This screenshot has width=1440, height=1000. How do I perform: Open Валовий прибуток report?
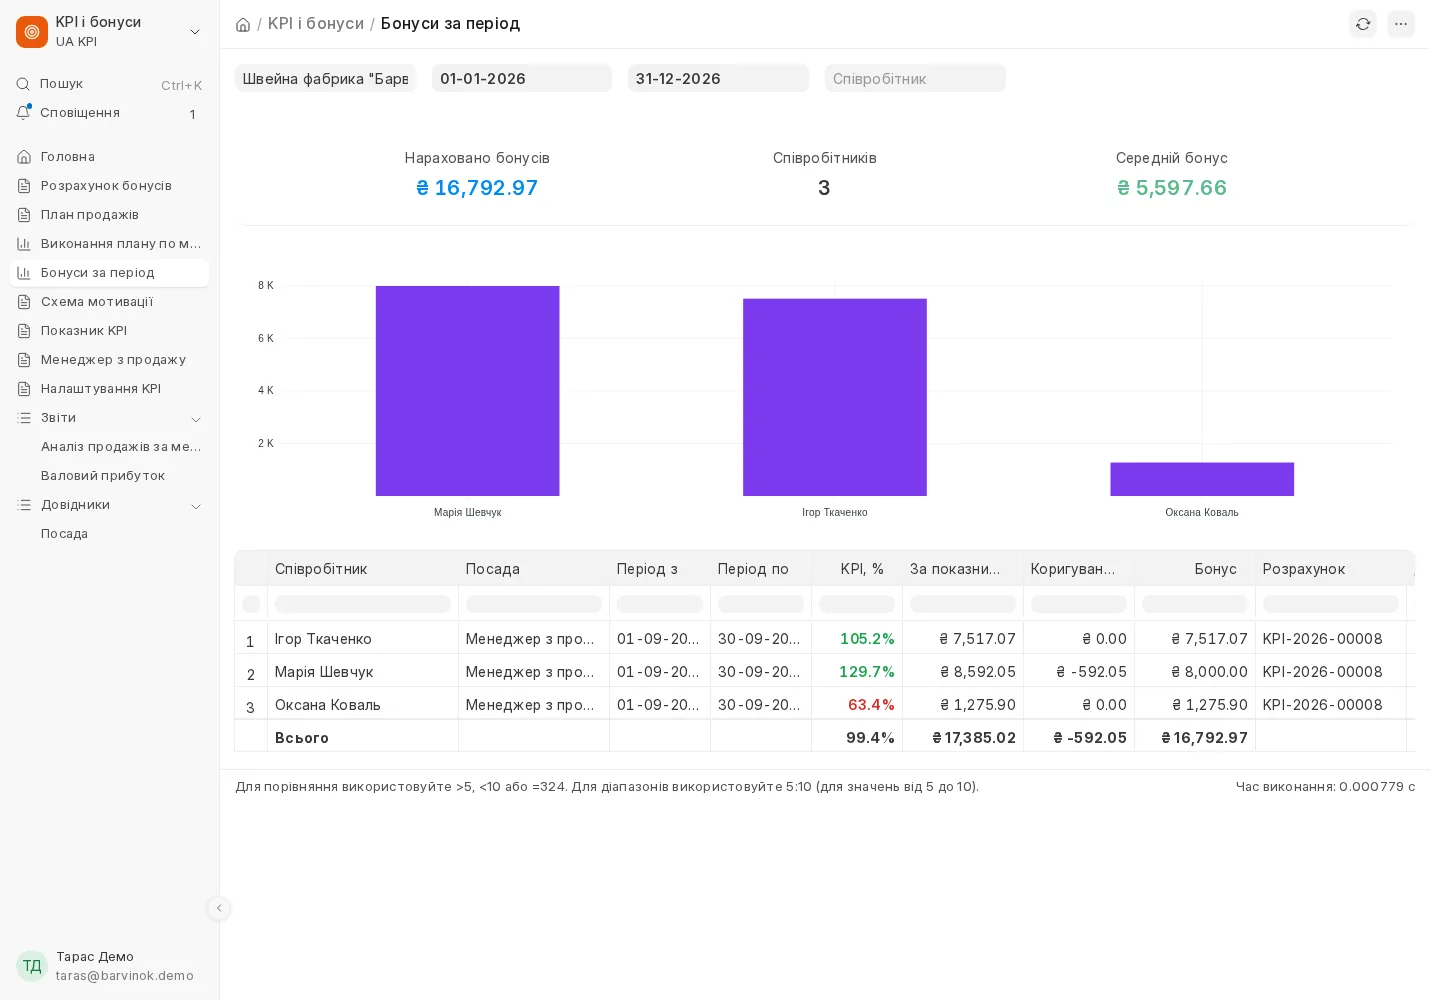coord(121,476)
